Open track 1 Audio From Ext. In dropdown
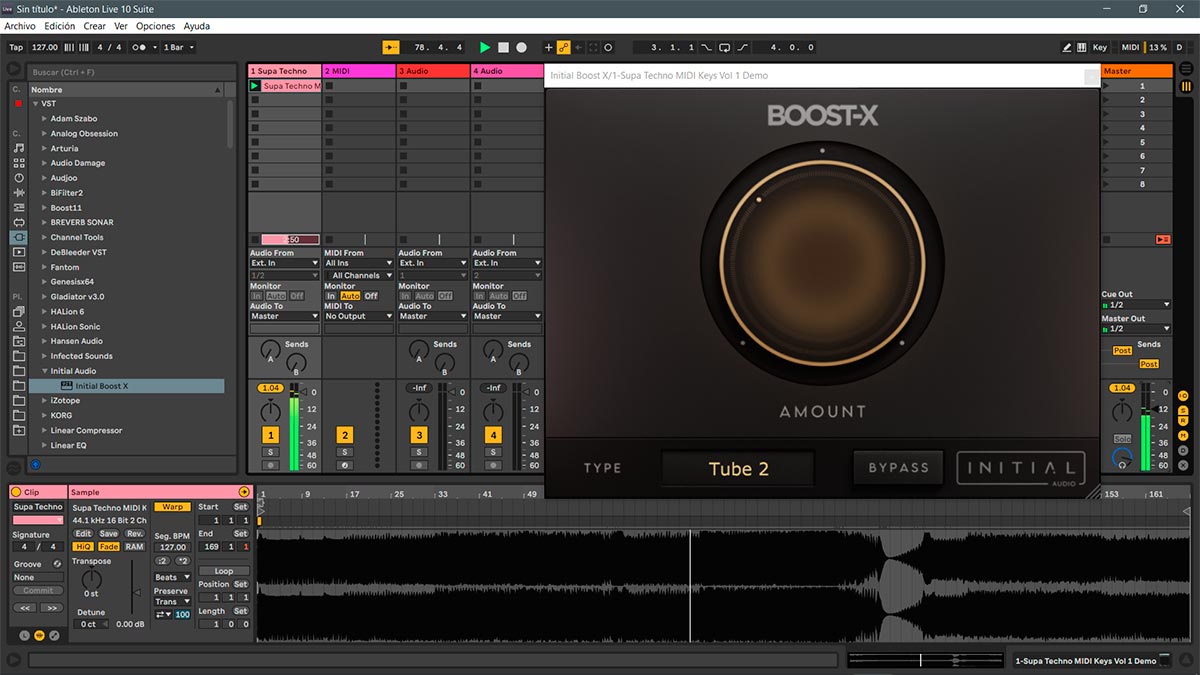The width and height of the screenshot is (1200, 675). pyautogui.click(x=285, y=263)
